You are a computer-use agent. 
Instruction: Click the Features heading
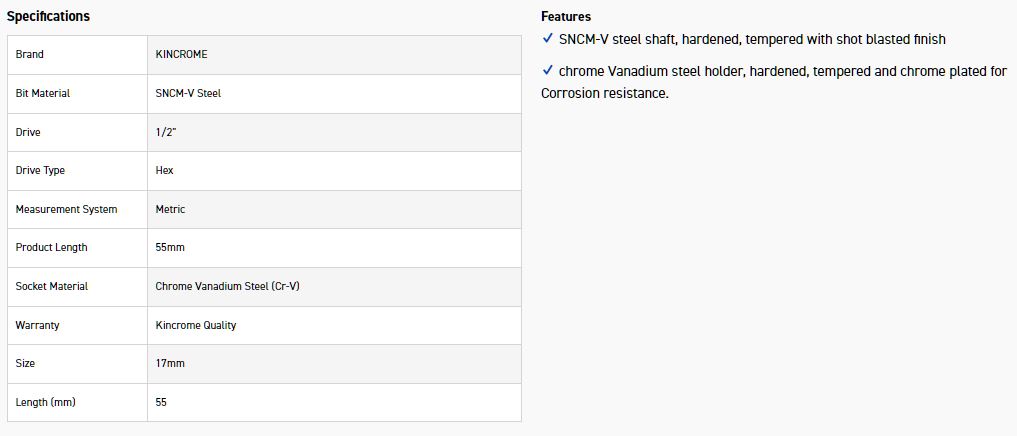pyautogui.click(x=565, y=16)
